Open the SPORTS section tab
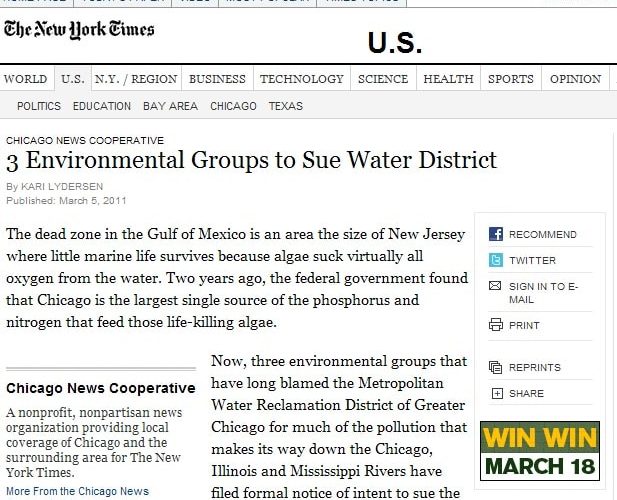617x500 pixels. point(511,79)
